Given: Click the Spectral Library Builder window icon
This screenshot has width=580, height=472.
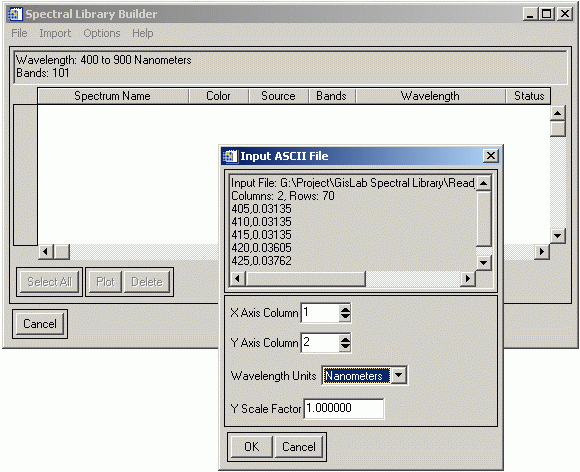Looking at the screenshot, I should (15, 14).
